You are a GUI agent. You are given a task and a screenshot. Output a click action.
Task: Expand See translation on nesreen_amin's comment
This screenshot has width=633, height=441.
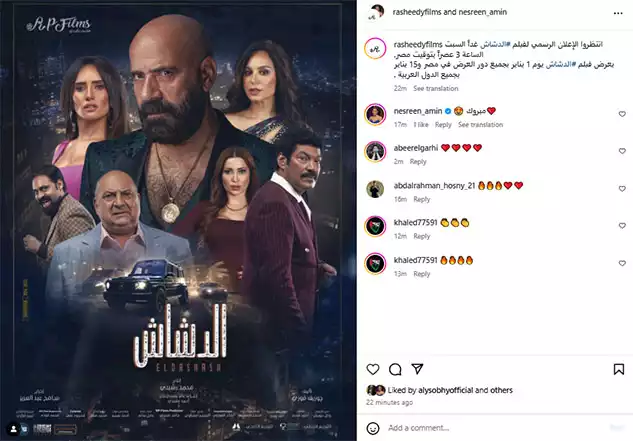[x=480, y=125]
